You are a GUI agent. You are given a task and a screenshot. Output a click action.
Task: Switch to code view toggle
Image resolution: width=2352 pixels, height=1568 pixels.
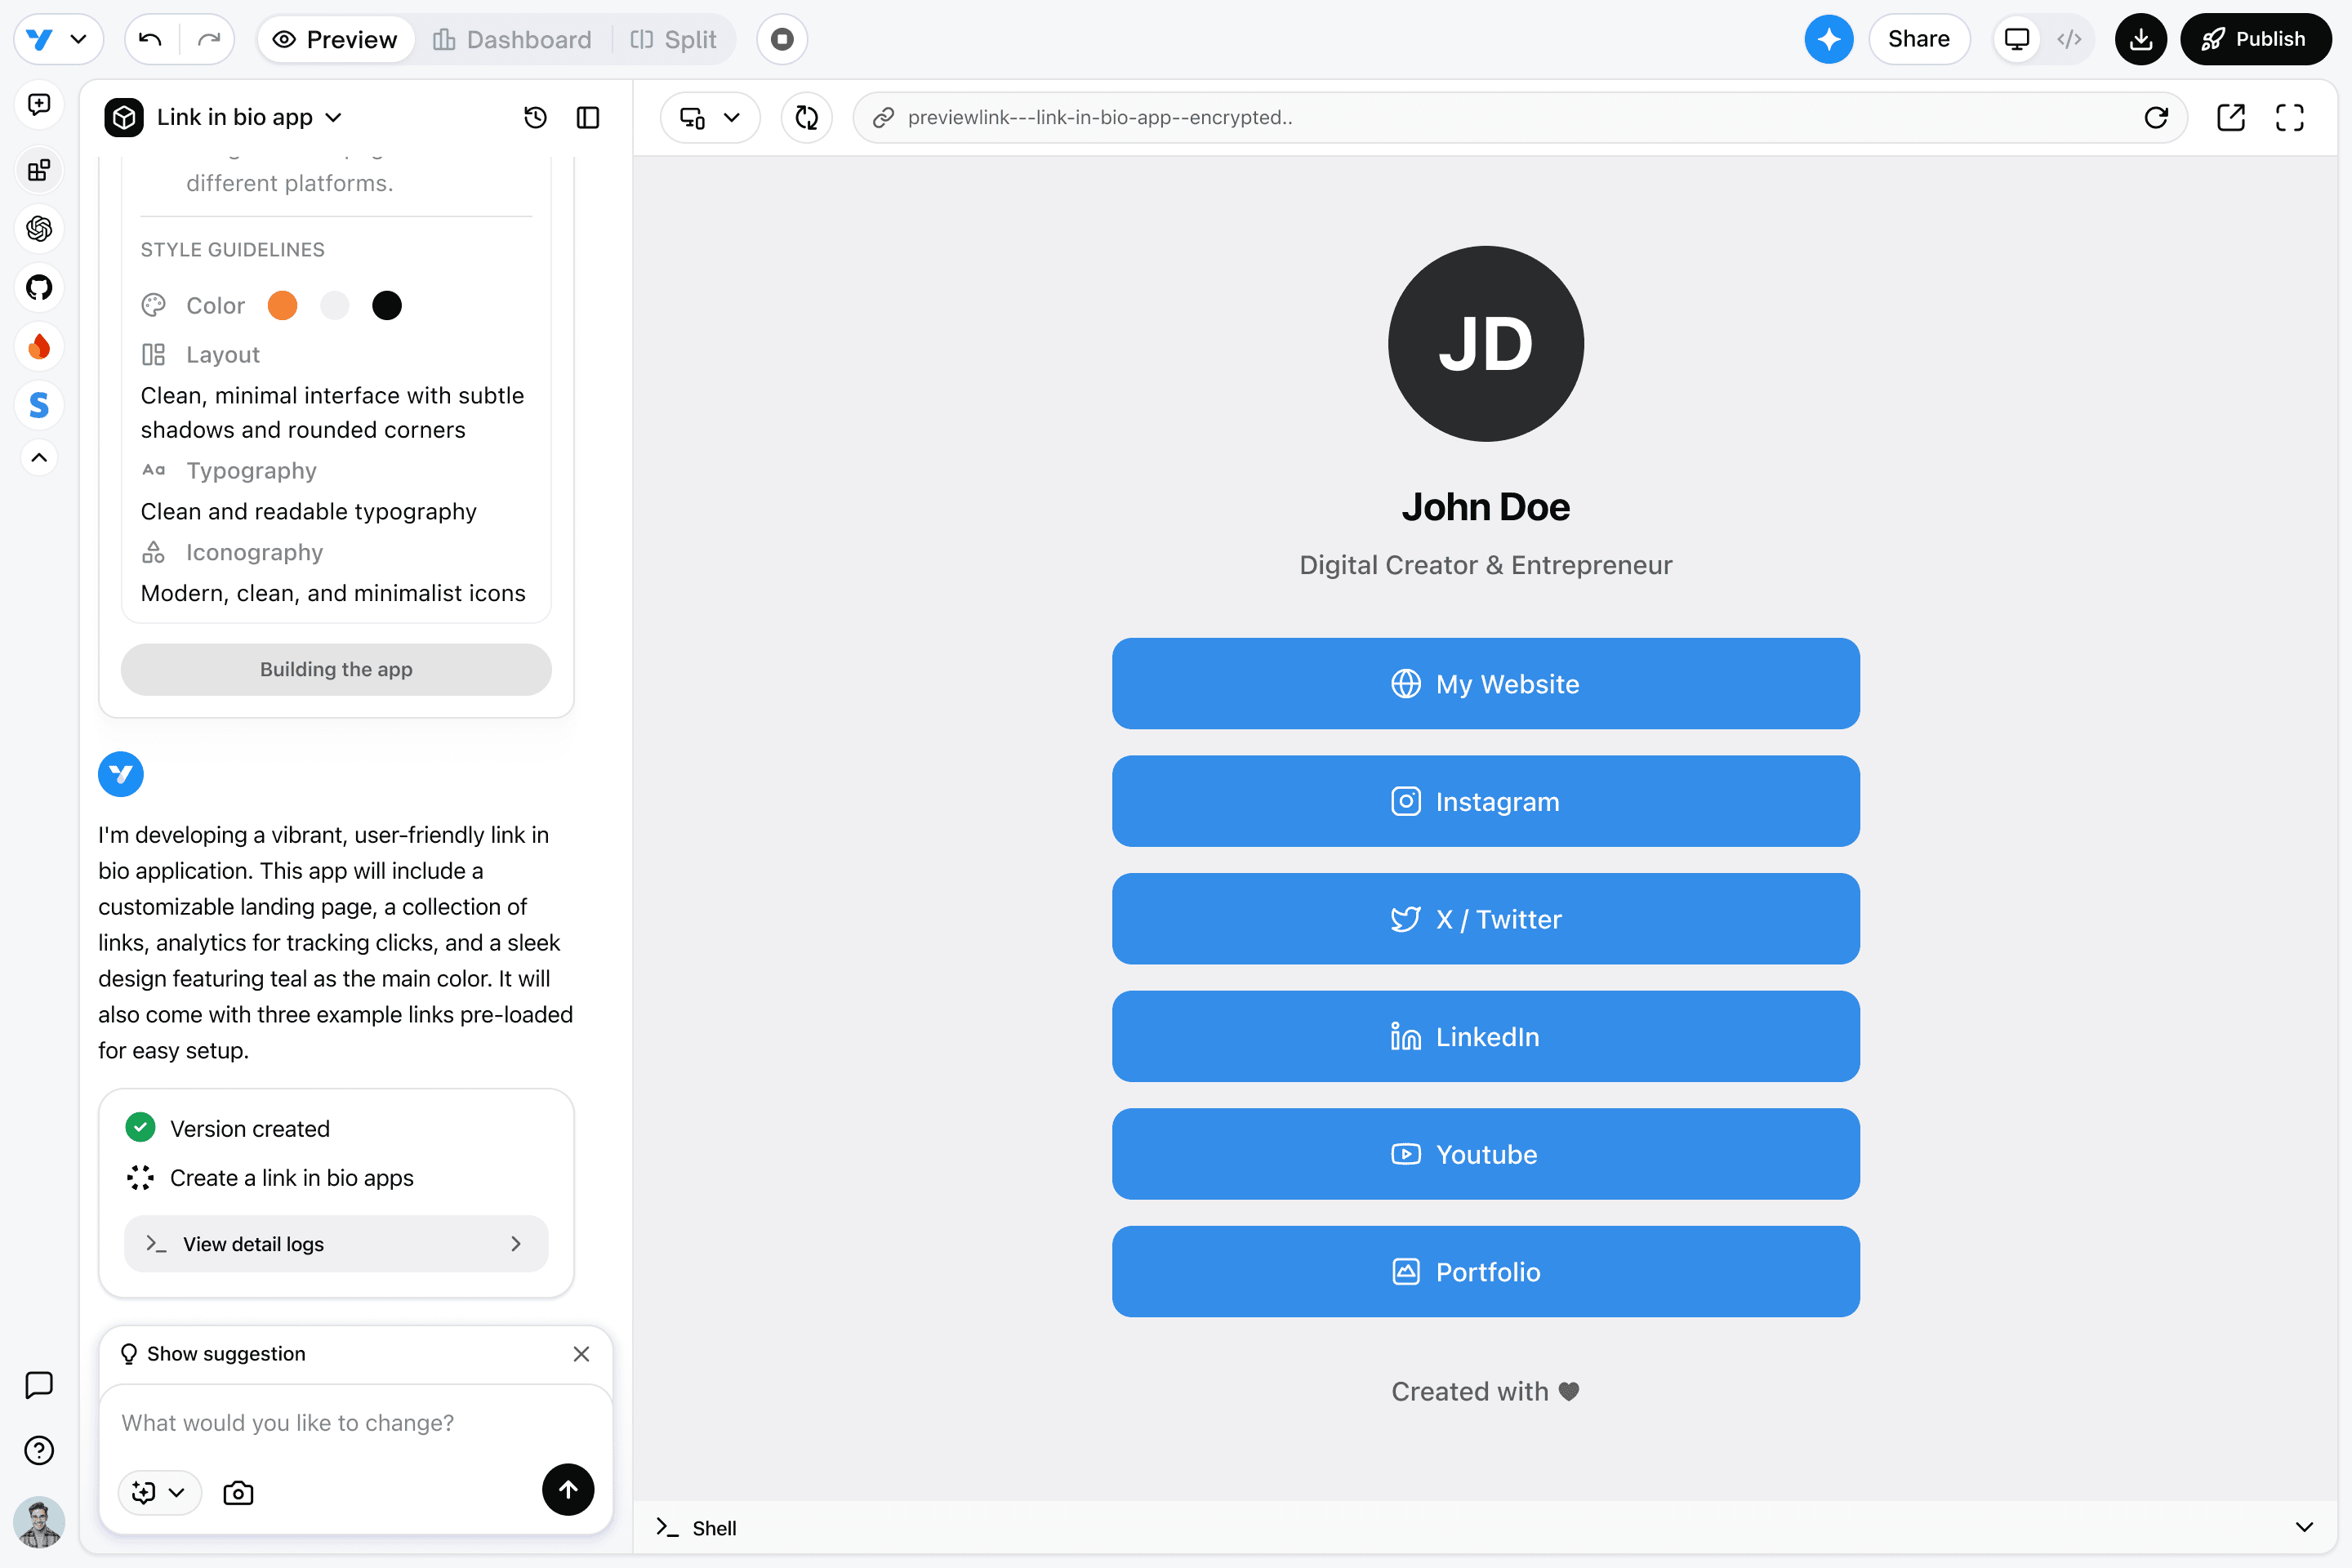click(2069, 39)
